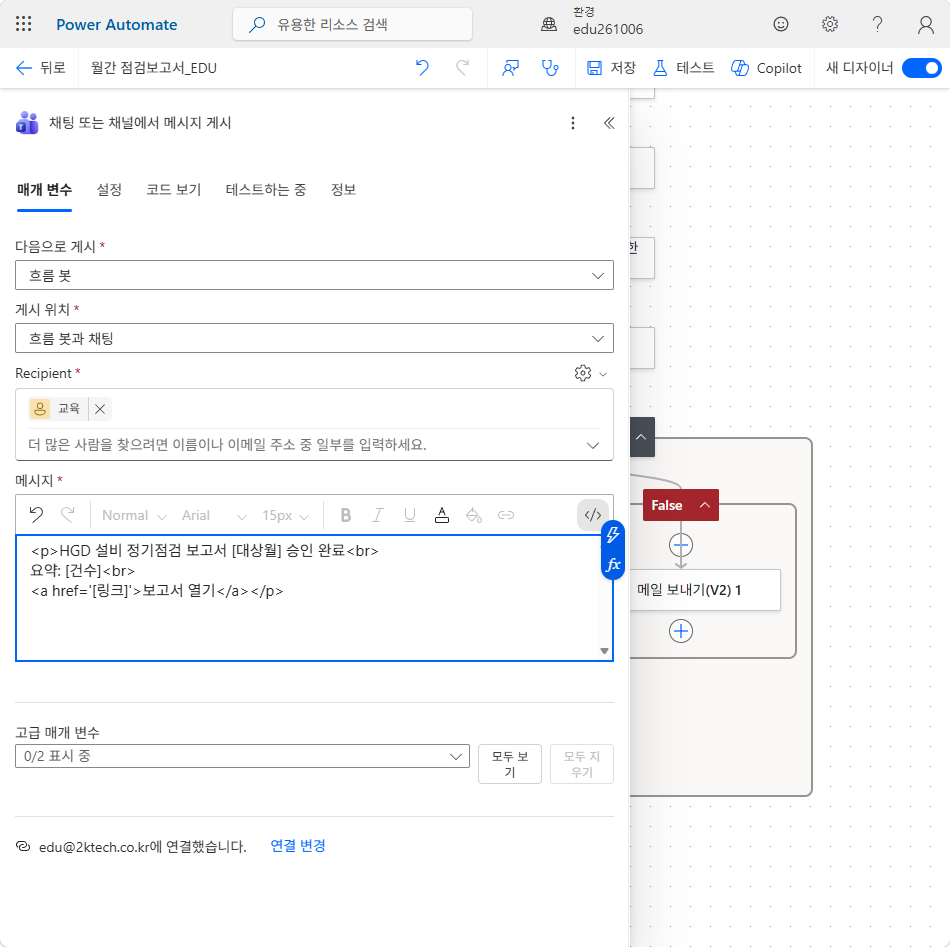Insert a link with the link icon
Viewport: 950px width, 947px height.
pyautogui.click(x=506, y=515)
